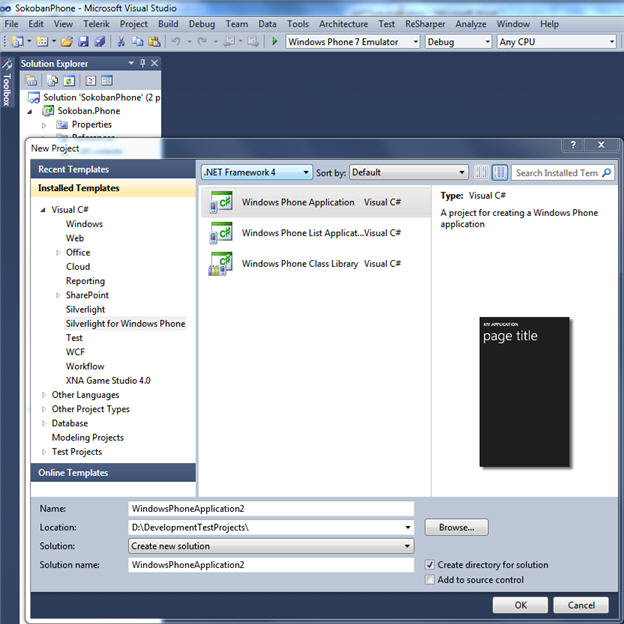
Task: Toggle Add to source control checkbox
Action: (x=430, y=579)
